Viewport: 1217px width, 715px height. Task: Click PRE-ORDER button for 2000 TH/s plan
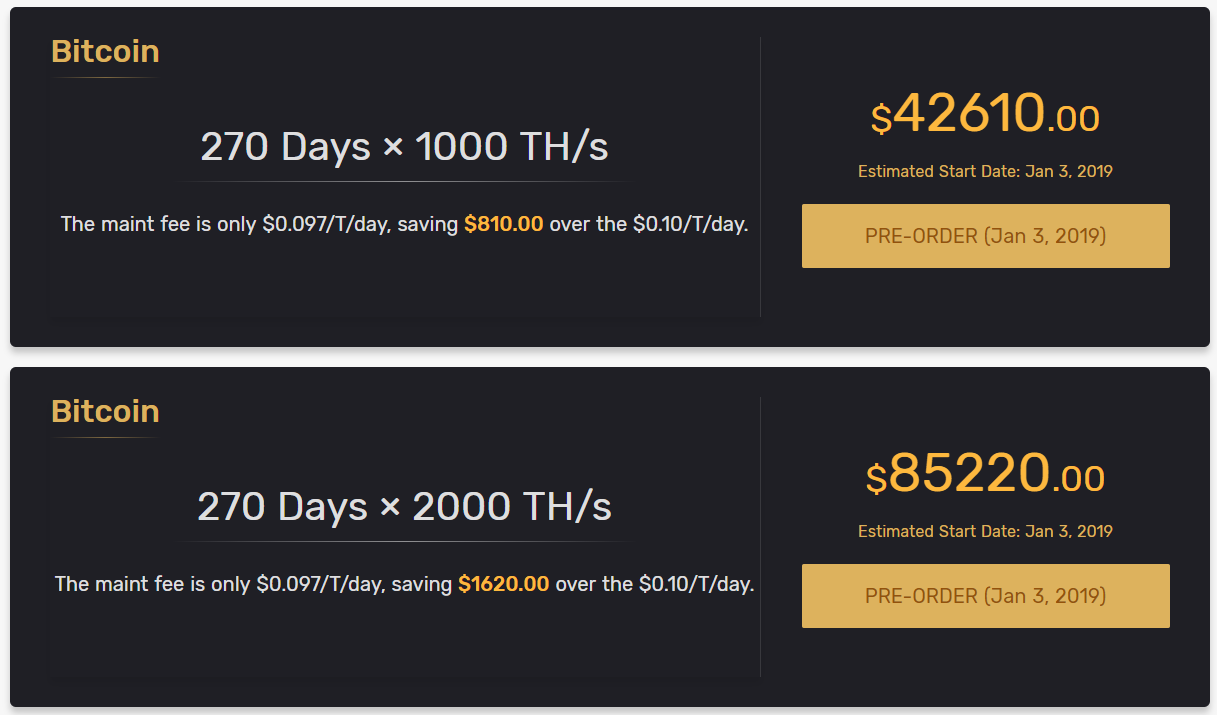(x=985, y=596)
